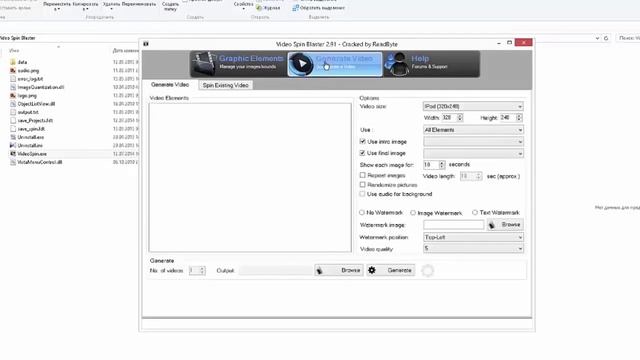Sort Explorer files by Name column
This screenshot has height=360, width=640.
(14, 51)
